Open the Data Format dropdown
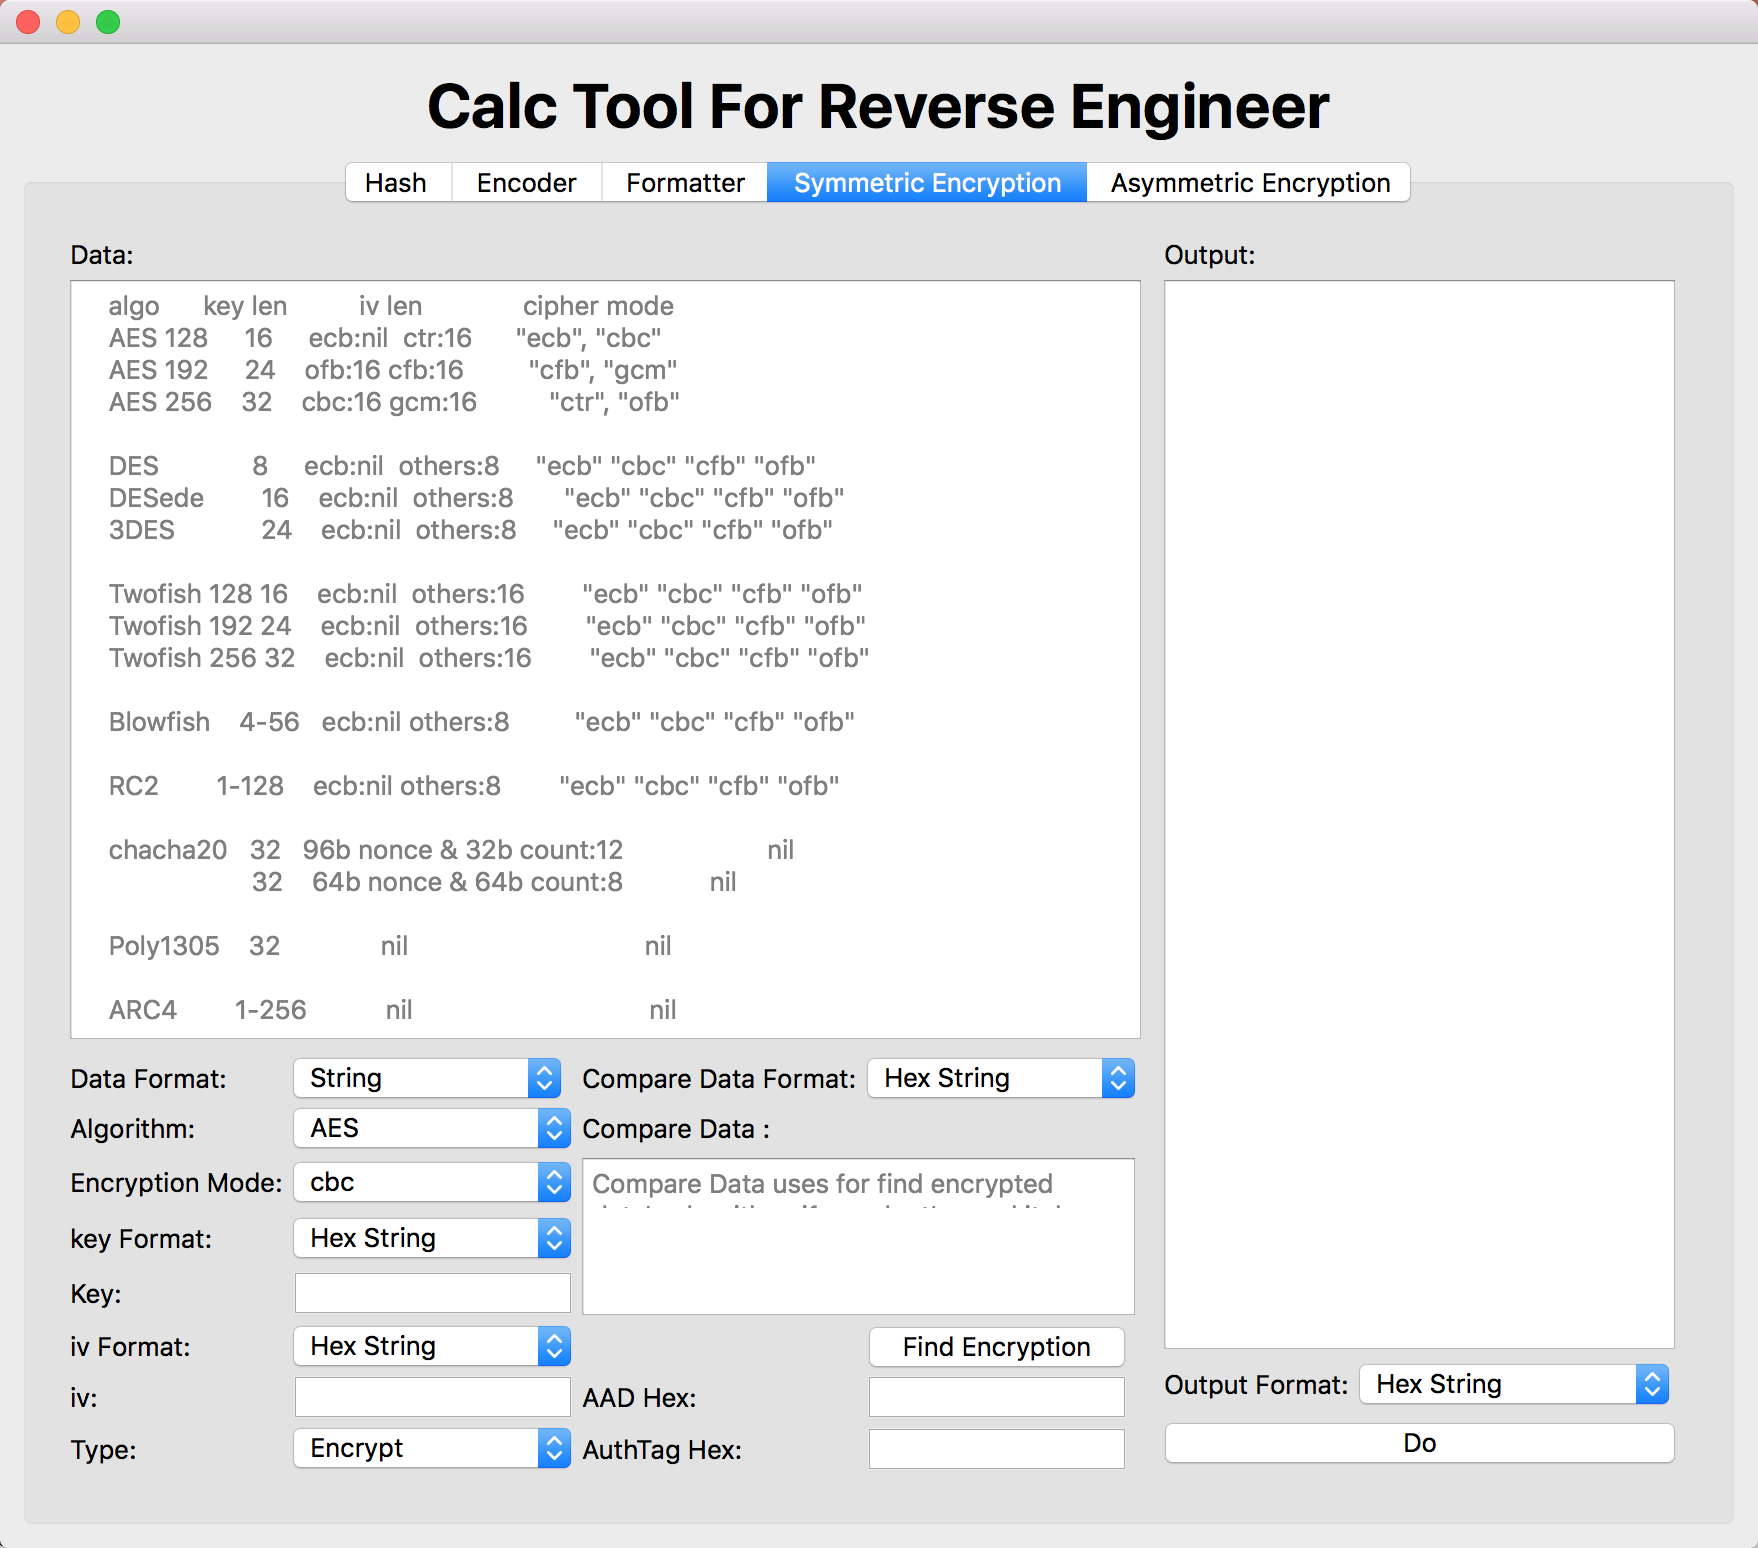This screenshot has width=1758, height=1548. pos(427,1078)
